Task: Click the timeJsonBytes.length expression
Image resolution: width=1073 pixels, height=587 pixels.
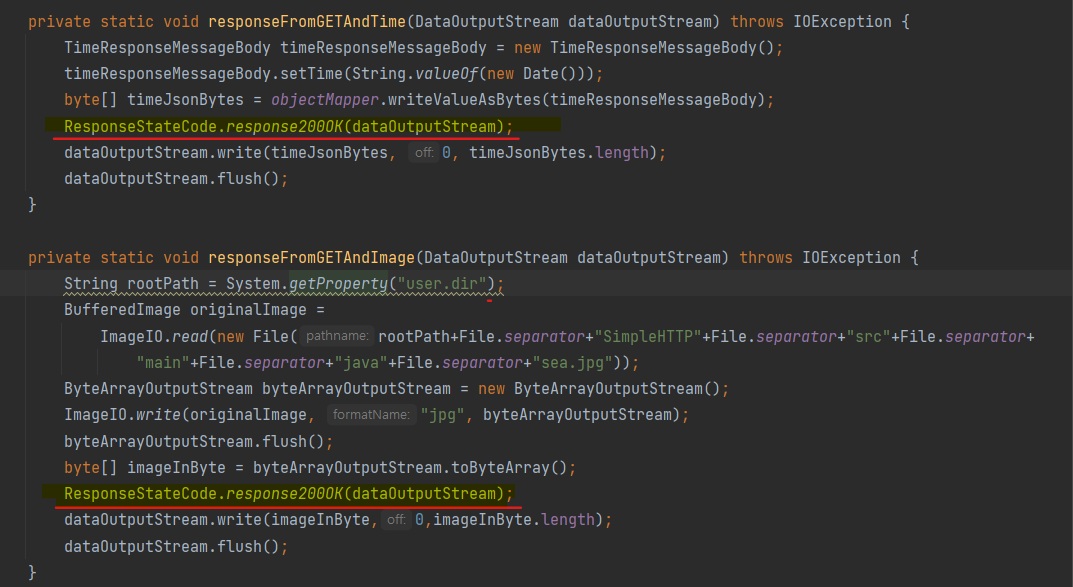Action: click(558, 153)
